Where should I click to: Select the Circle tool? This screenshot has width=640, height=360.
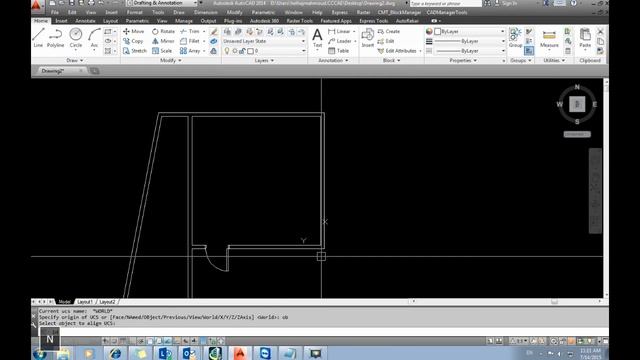pyautogui.click(x=76, y=38)
